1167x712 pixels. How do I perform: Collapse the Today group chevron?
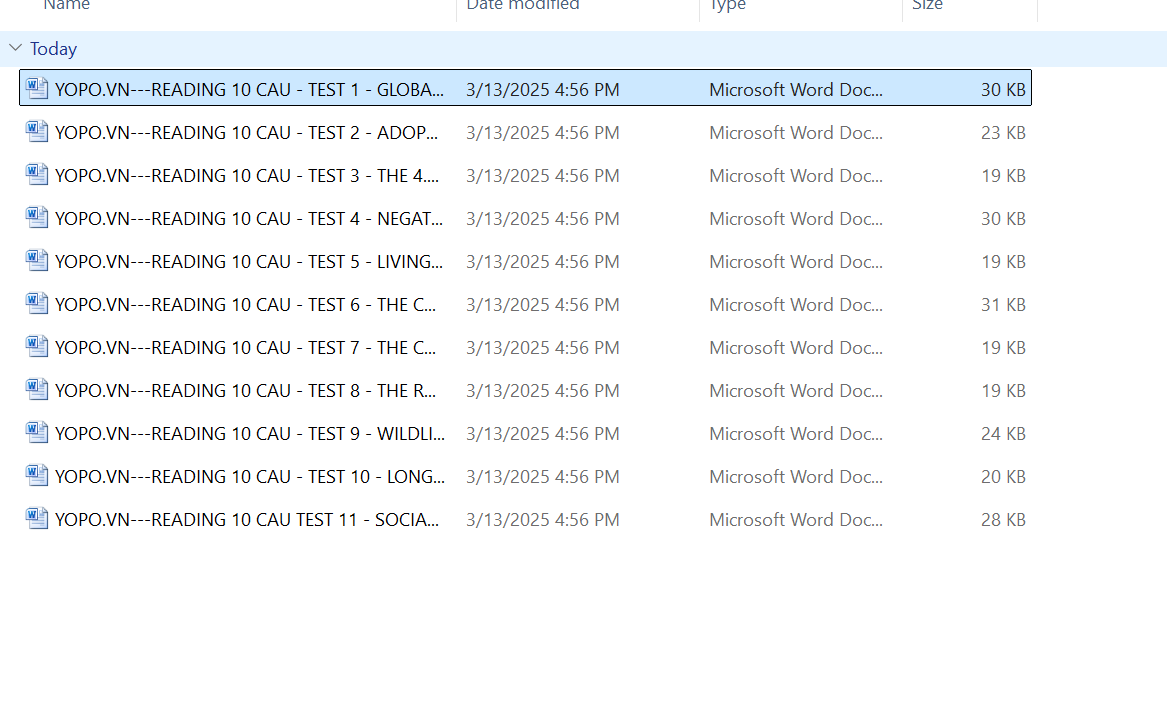(15, 48)
